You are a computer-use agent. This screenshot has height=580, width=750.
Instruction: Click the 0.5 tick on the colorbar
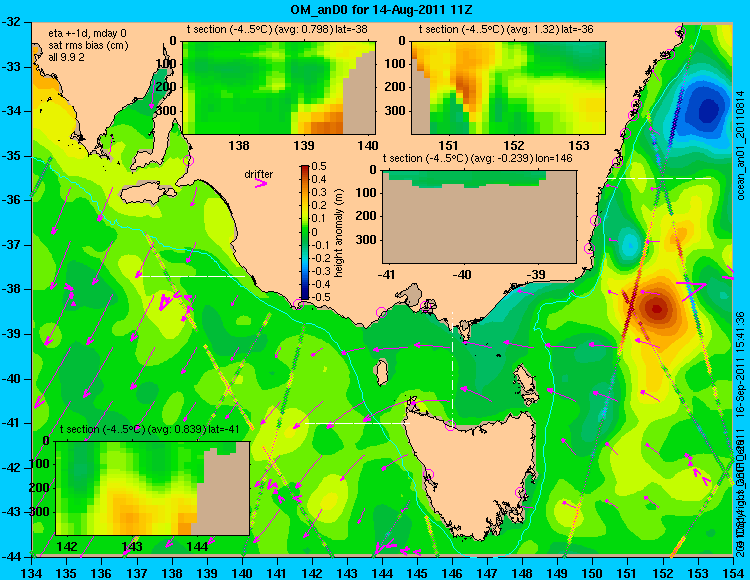tap(319, 166)
